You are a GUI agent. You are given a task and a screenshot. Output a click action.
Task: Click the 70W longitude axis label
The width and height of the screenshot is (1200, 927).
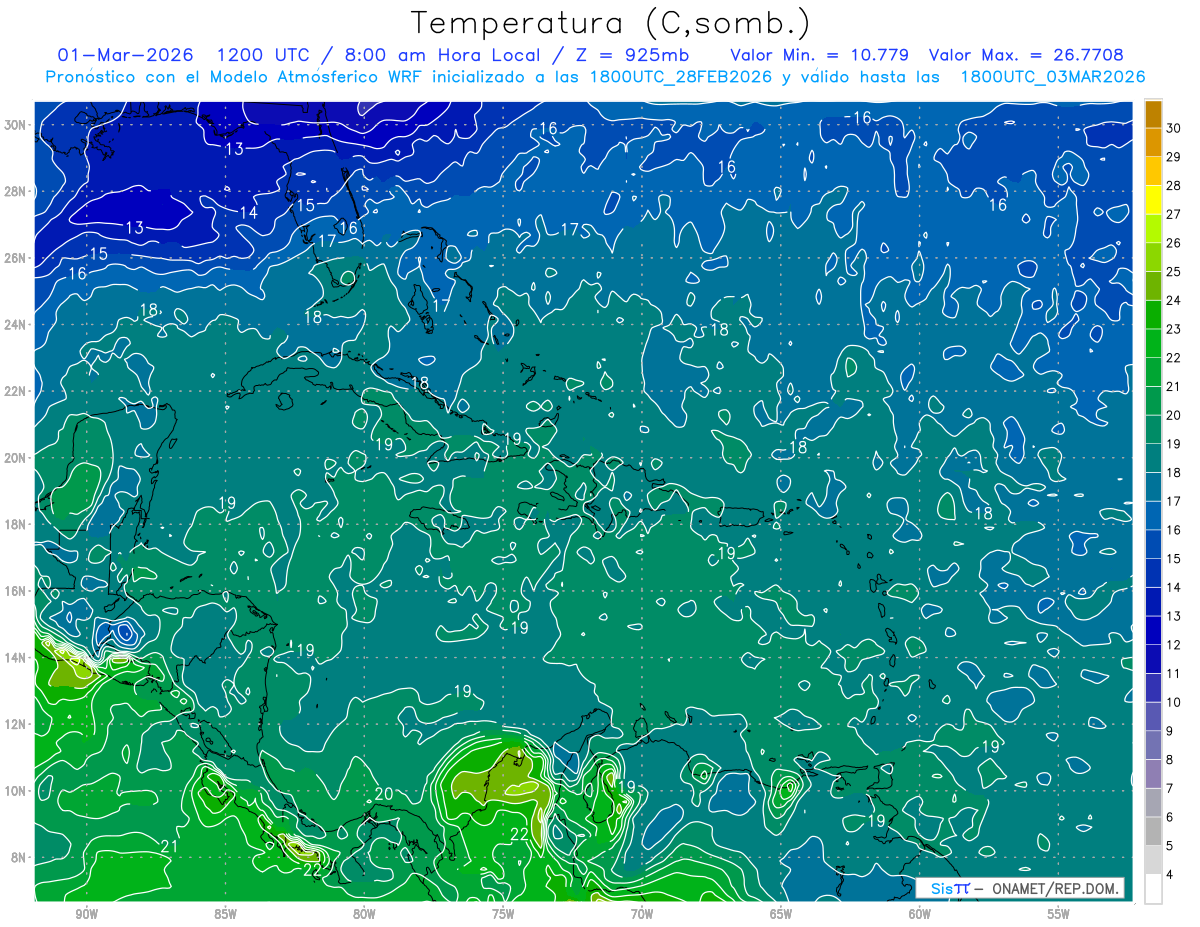642,914
